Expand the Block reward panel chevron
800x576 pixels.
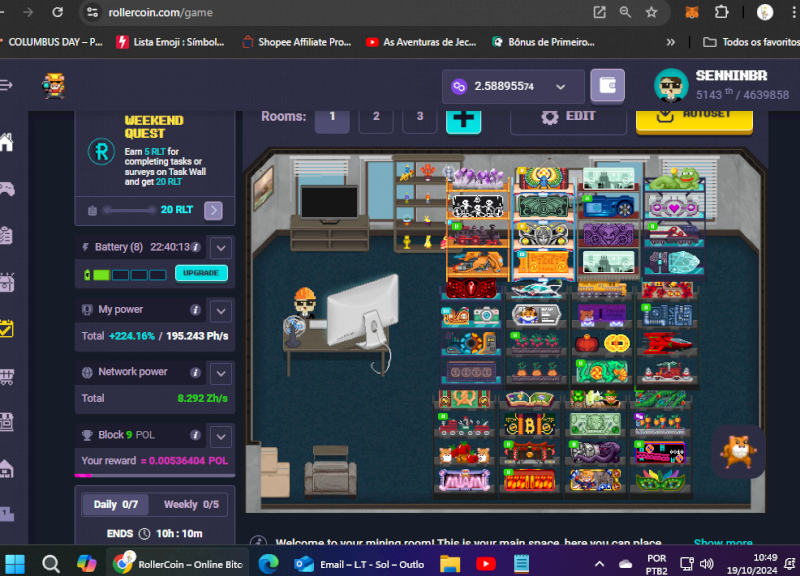tap(221, 436)
